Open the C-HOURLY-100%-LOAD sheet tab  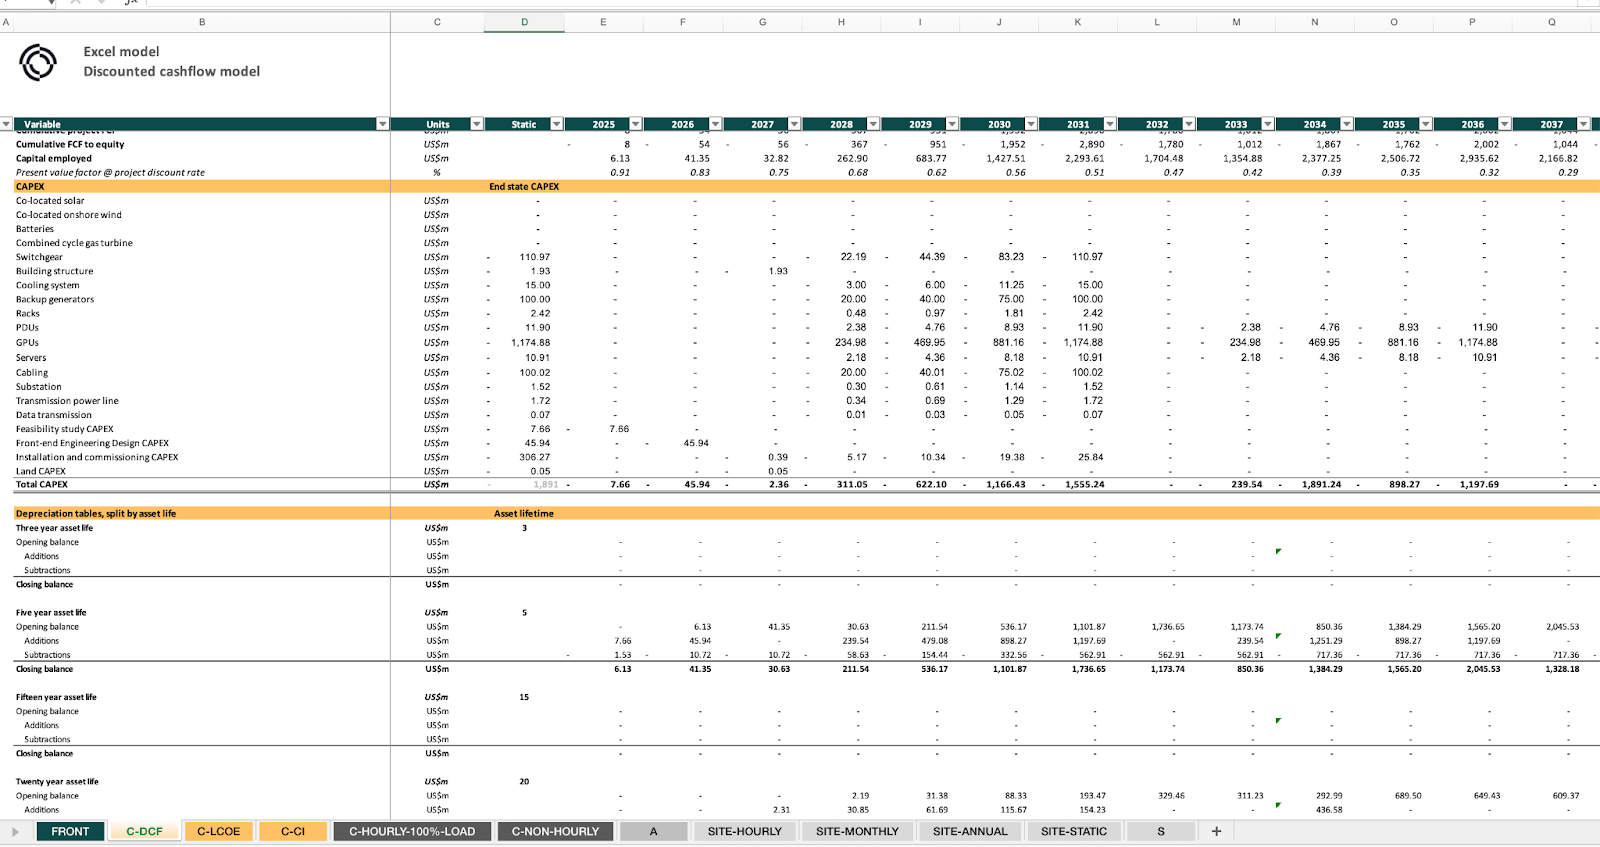pos(412,831)
